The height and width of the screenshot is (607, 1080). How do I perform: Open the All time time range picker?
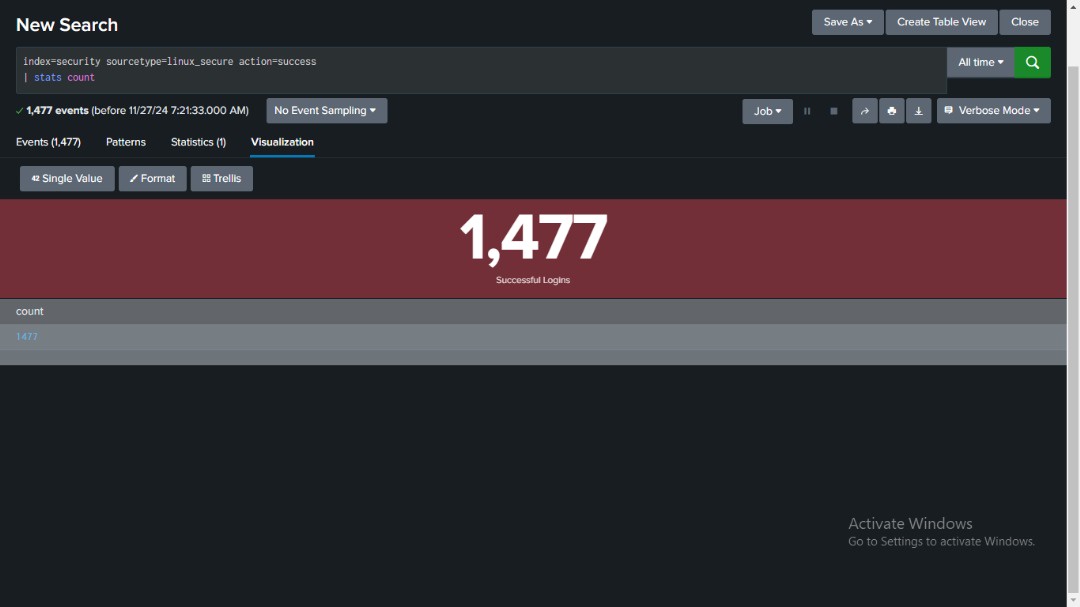point(979,62)
